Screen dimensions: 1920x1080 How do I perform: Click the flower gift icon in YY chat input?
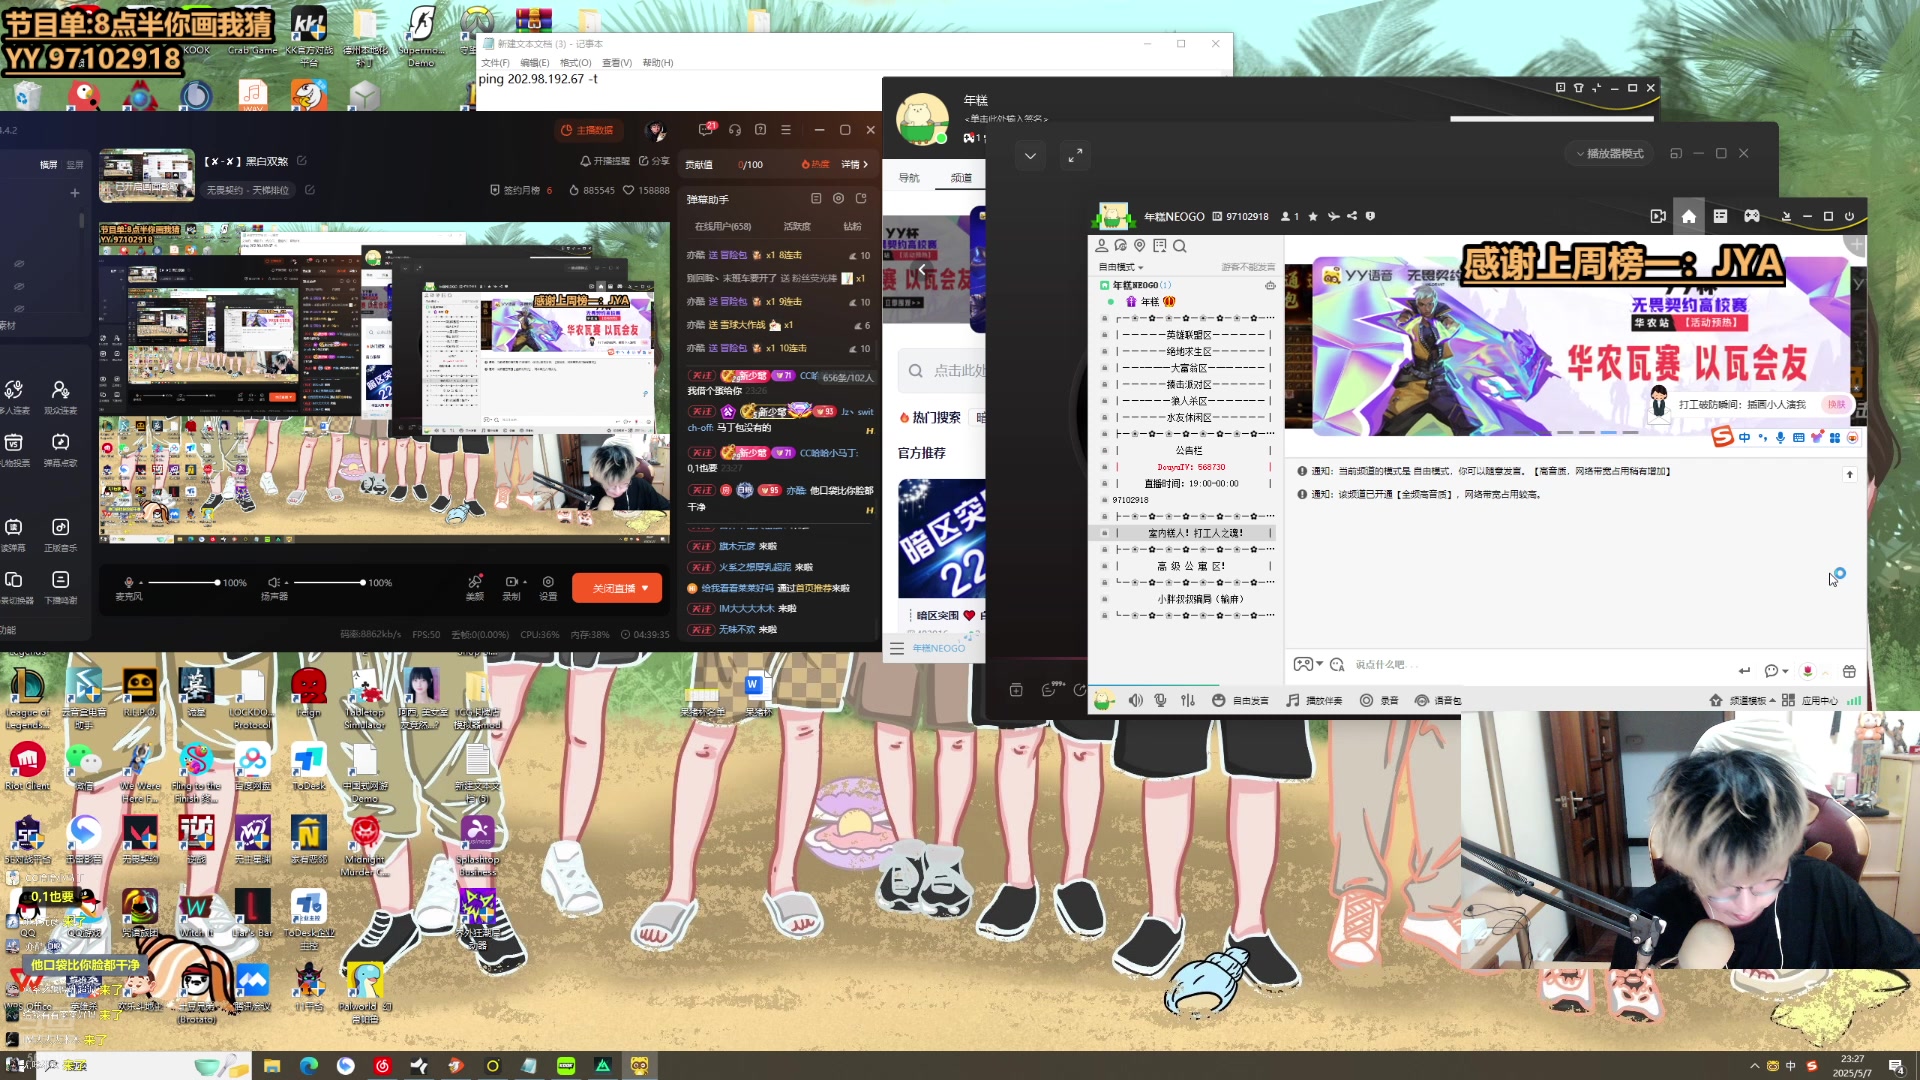1807,671
